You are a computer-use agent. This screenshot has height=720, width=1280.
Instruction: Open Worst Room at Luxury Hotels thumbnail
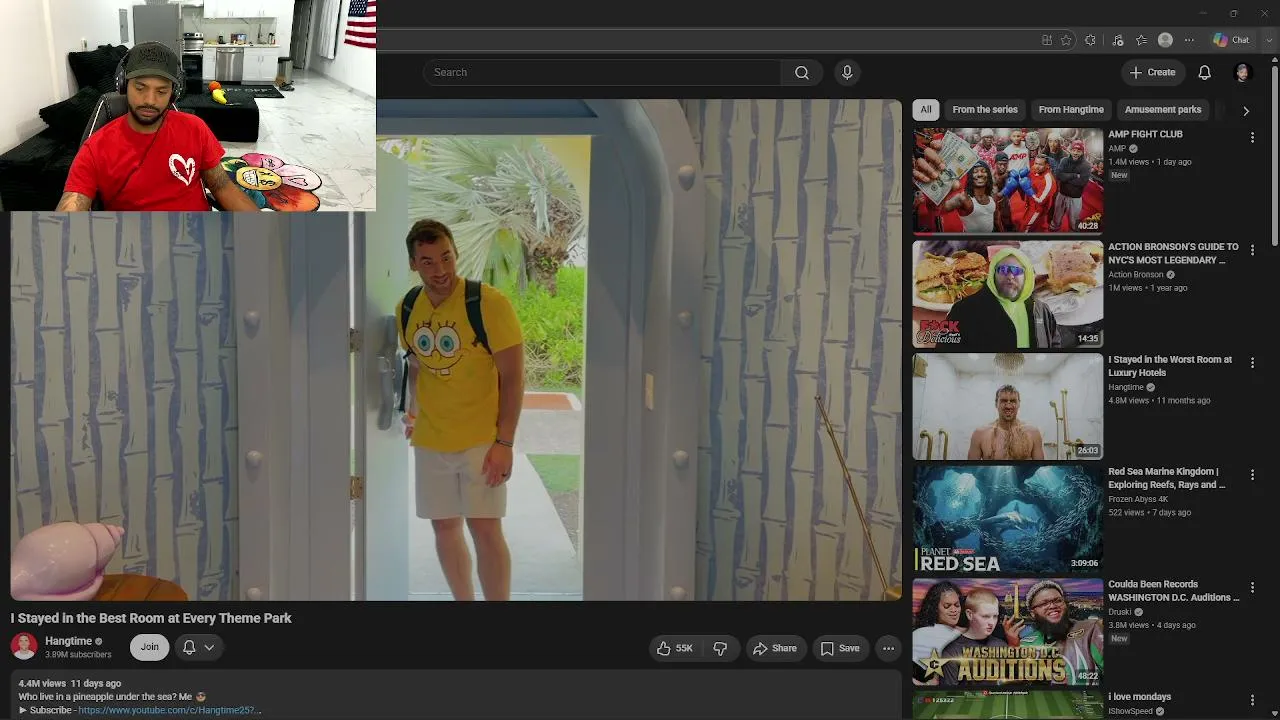tap(1008, 407)
